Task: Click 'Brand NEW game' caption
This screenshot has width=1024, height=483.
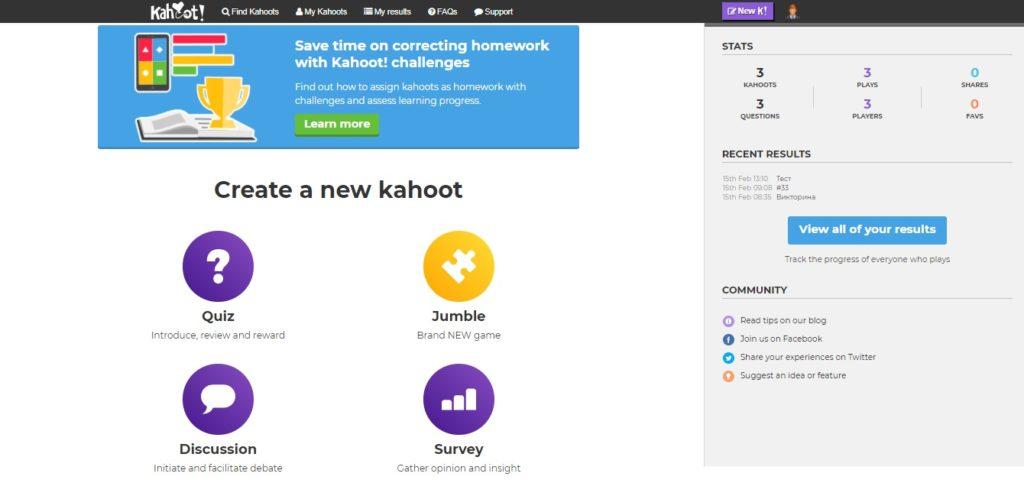Action: [458, 335]
